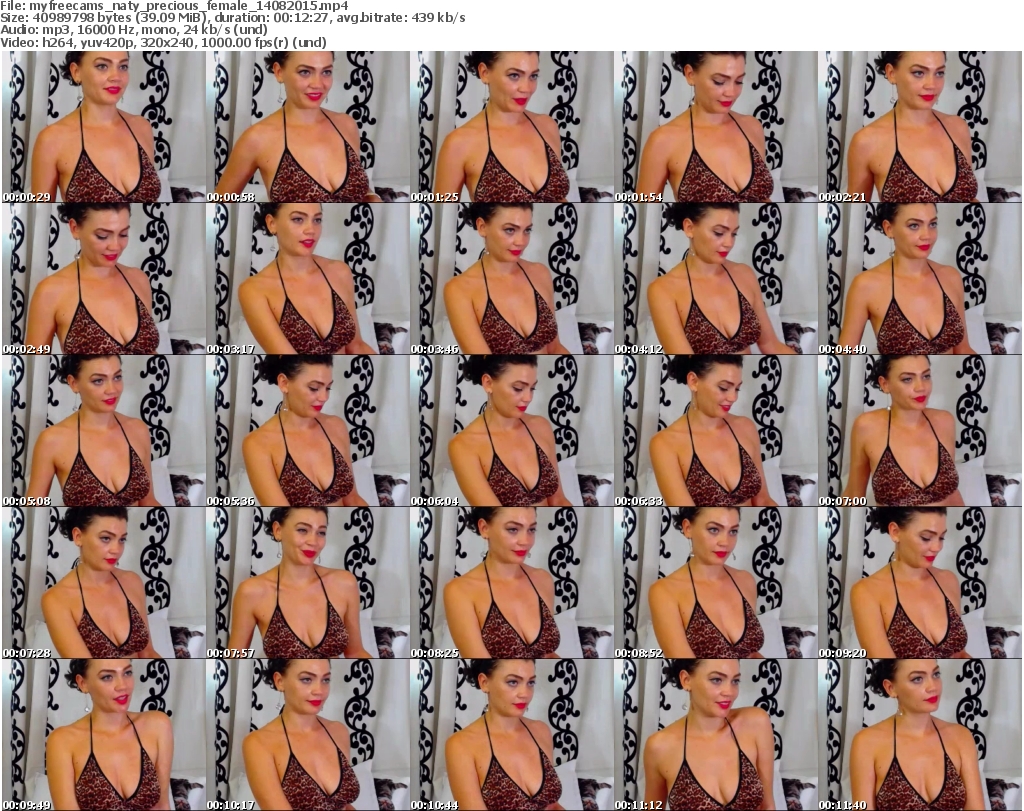Select the thumbnail frame at 00:00:58

coord(308,127)
